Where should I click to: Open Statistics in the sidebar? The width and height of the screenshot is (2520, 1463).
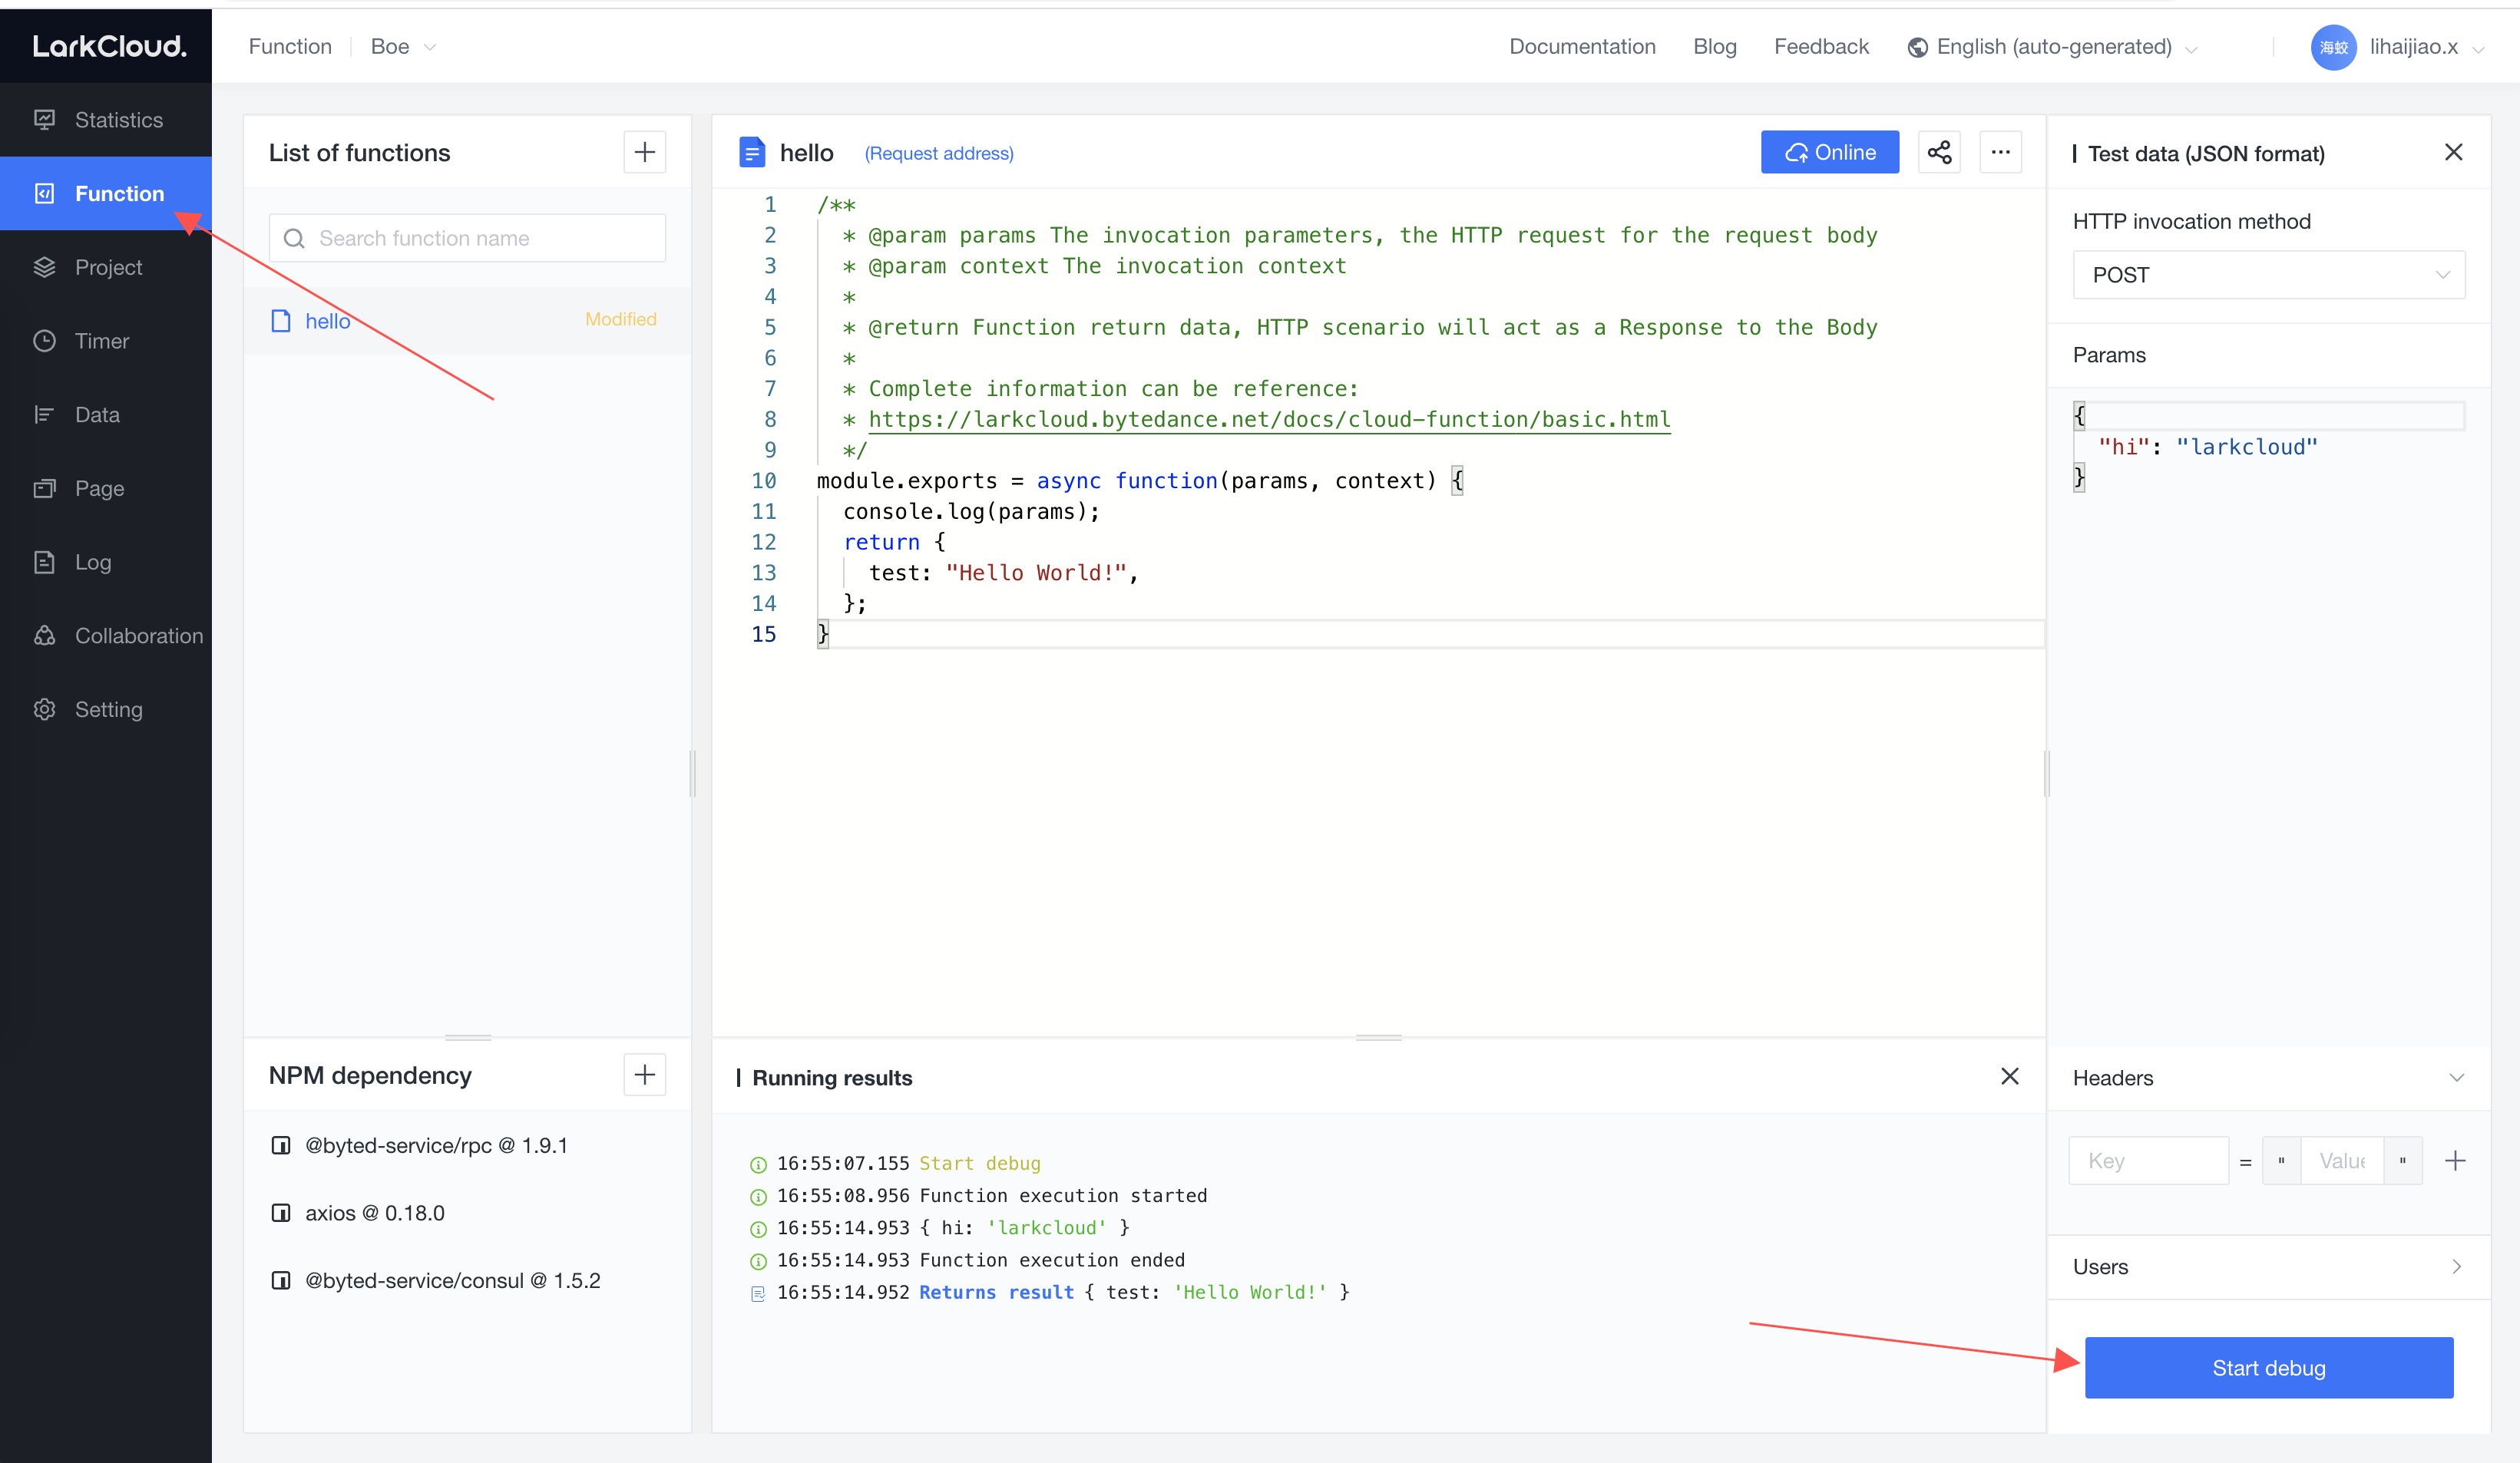pos(105,120)
